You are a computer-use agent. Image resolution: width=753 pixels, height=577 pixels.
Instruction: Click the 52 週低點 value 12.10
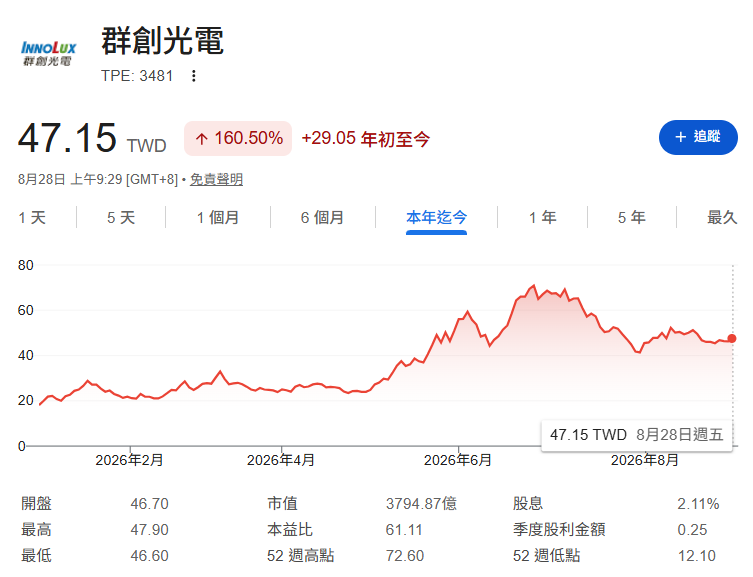(x=697, y=555)
